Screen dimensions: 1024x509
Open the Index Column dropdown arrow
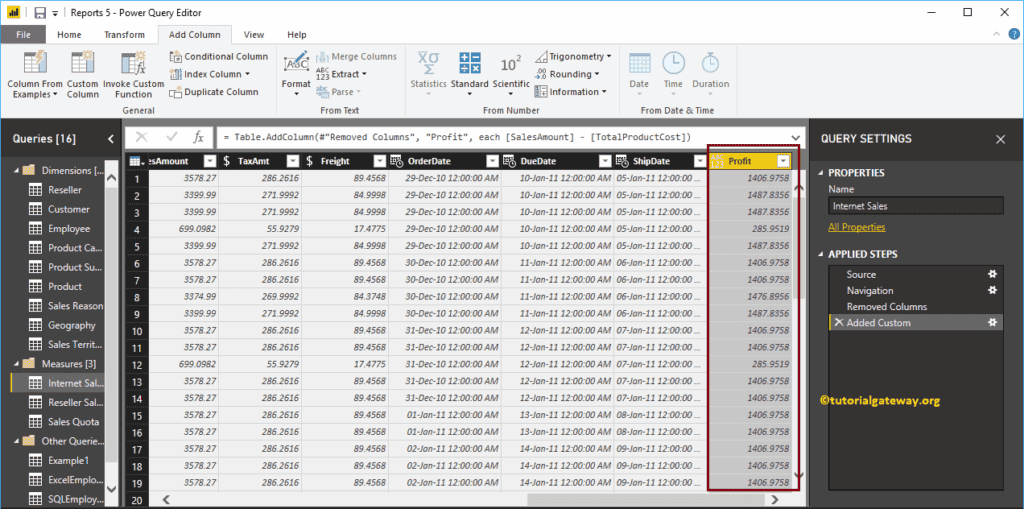246,74
